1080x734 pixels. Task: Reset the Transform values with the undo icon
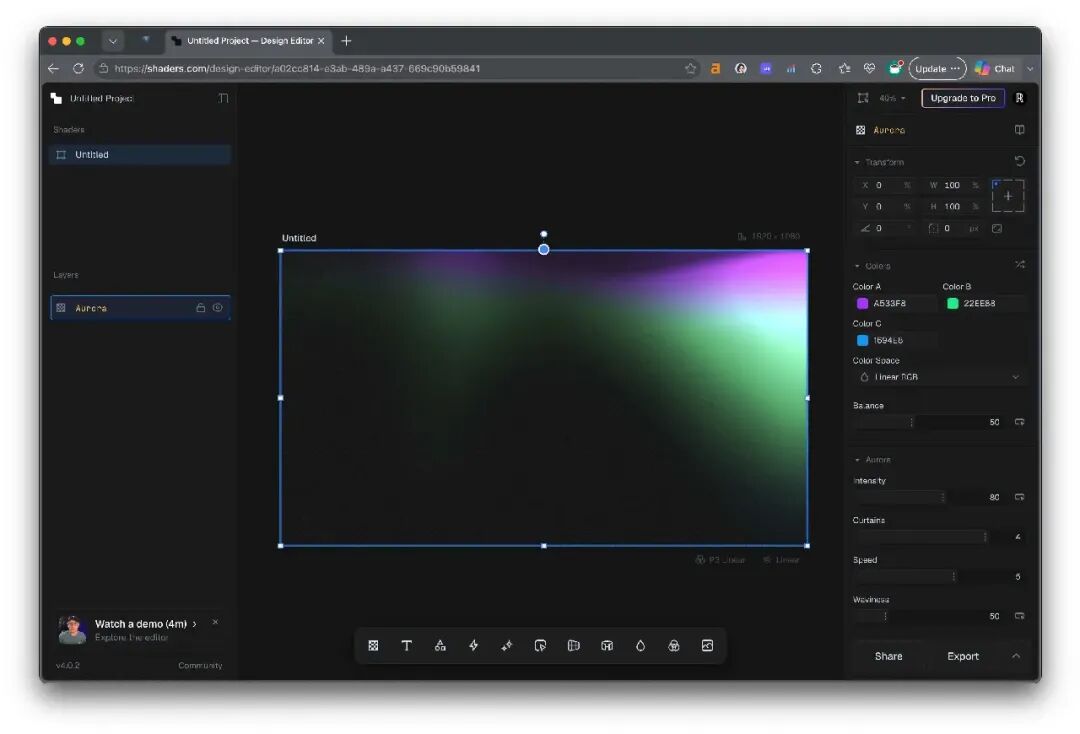pos(1020,161)
